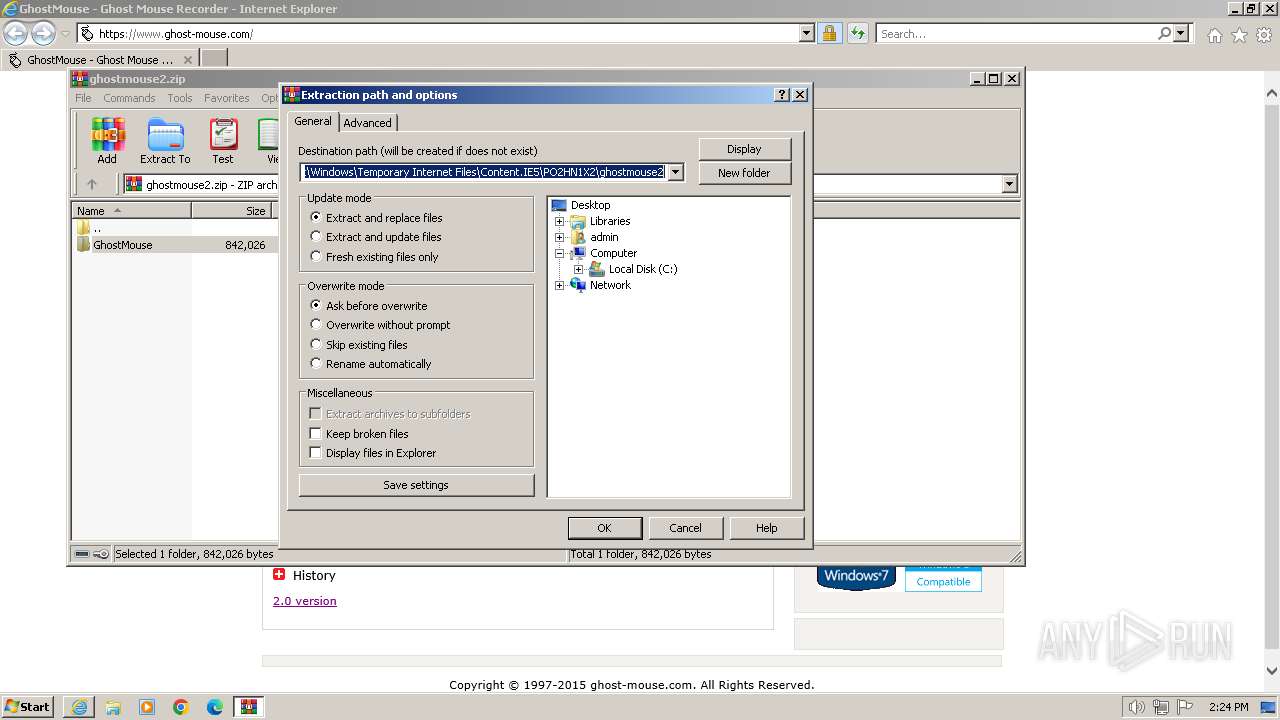Click the red History plus icon on webpage
Image resolution: width=1280 pixels, height=720 pixels.
click(279, 574)
